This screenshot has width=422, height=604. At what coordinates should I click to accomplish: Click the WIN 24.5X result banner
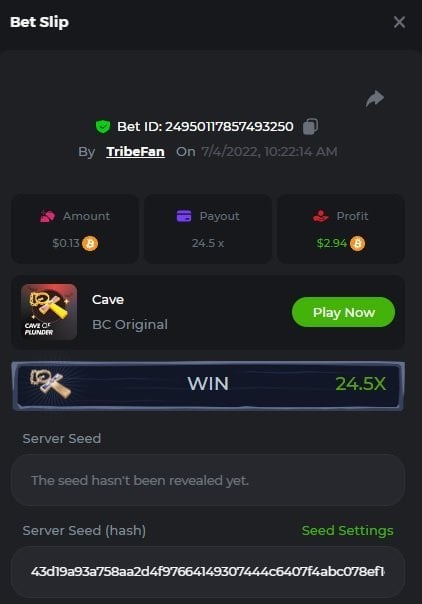(208, 386)
